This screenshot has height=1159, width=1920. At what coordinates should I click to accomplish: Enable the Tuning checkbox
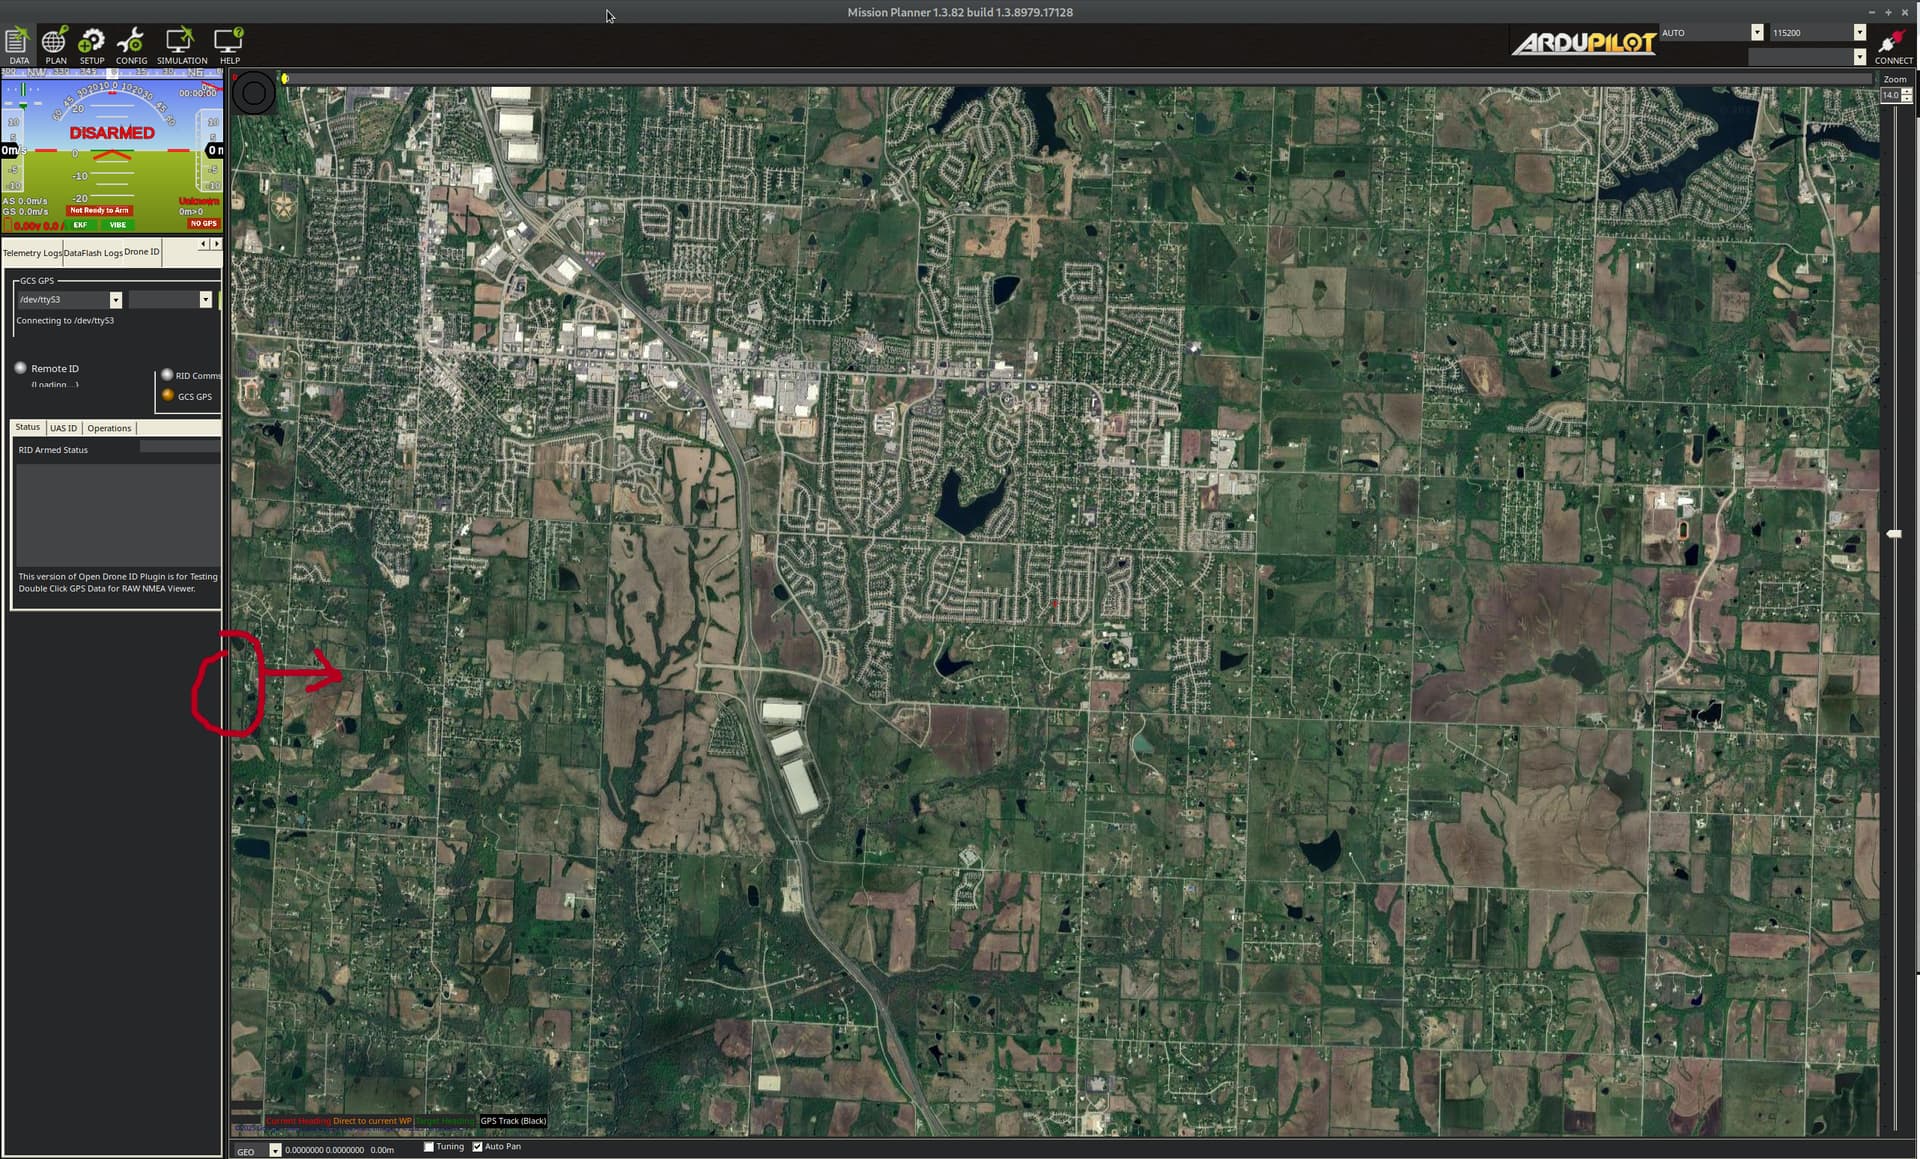click(429, 1147)
